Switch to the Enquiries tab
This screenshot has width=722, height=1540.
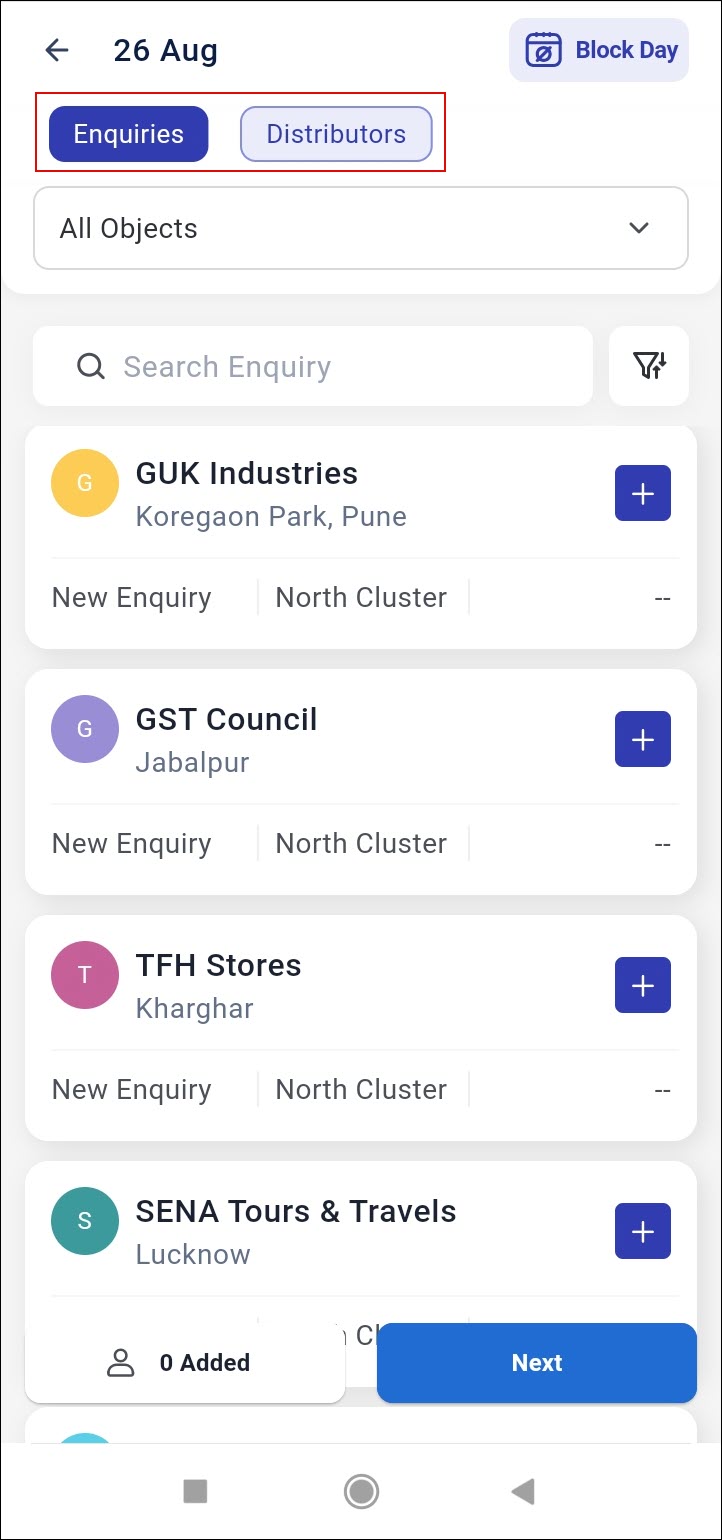pyautogui.click(x=128, y=134)
